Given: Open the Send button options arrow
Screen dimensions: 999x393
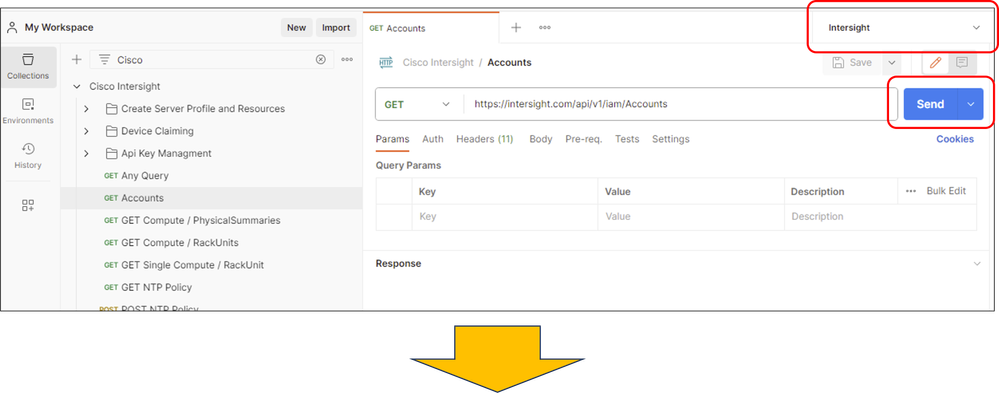Looking at the screenshot, I should click(971, 104).
